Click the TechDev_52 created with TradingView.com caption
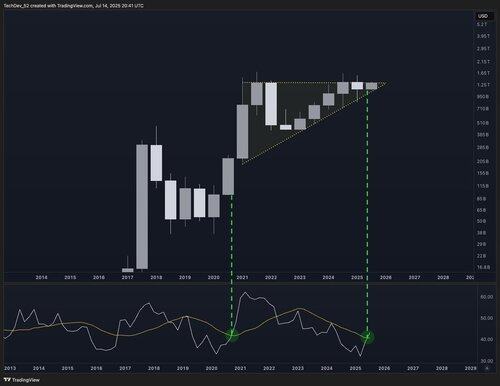The image size is (500, 386). click(74, 6)
